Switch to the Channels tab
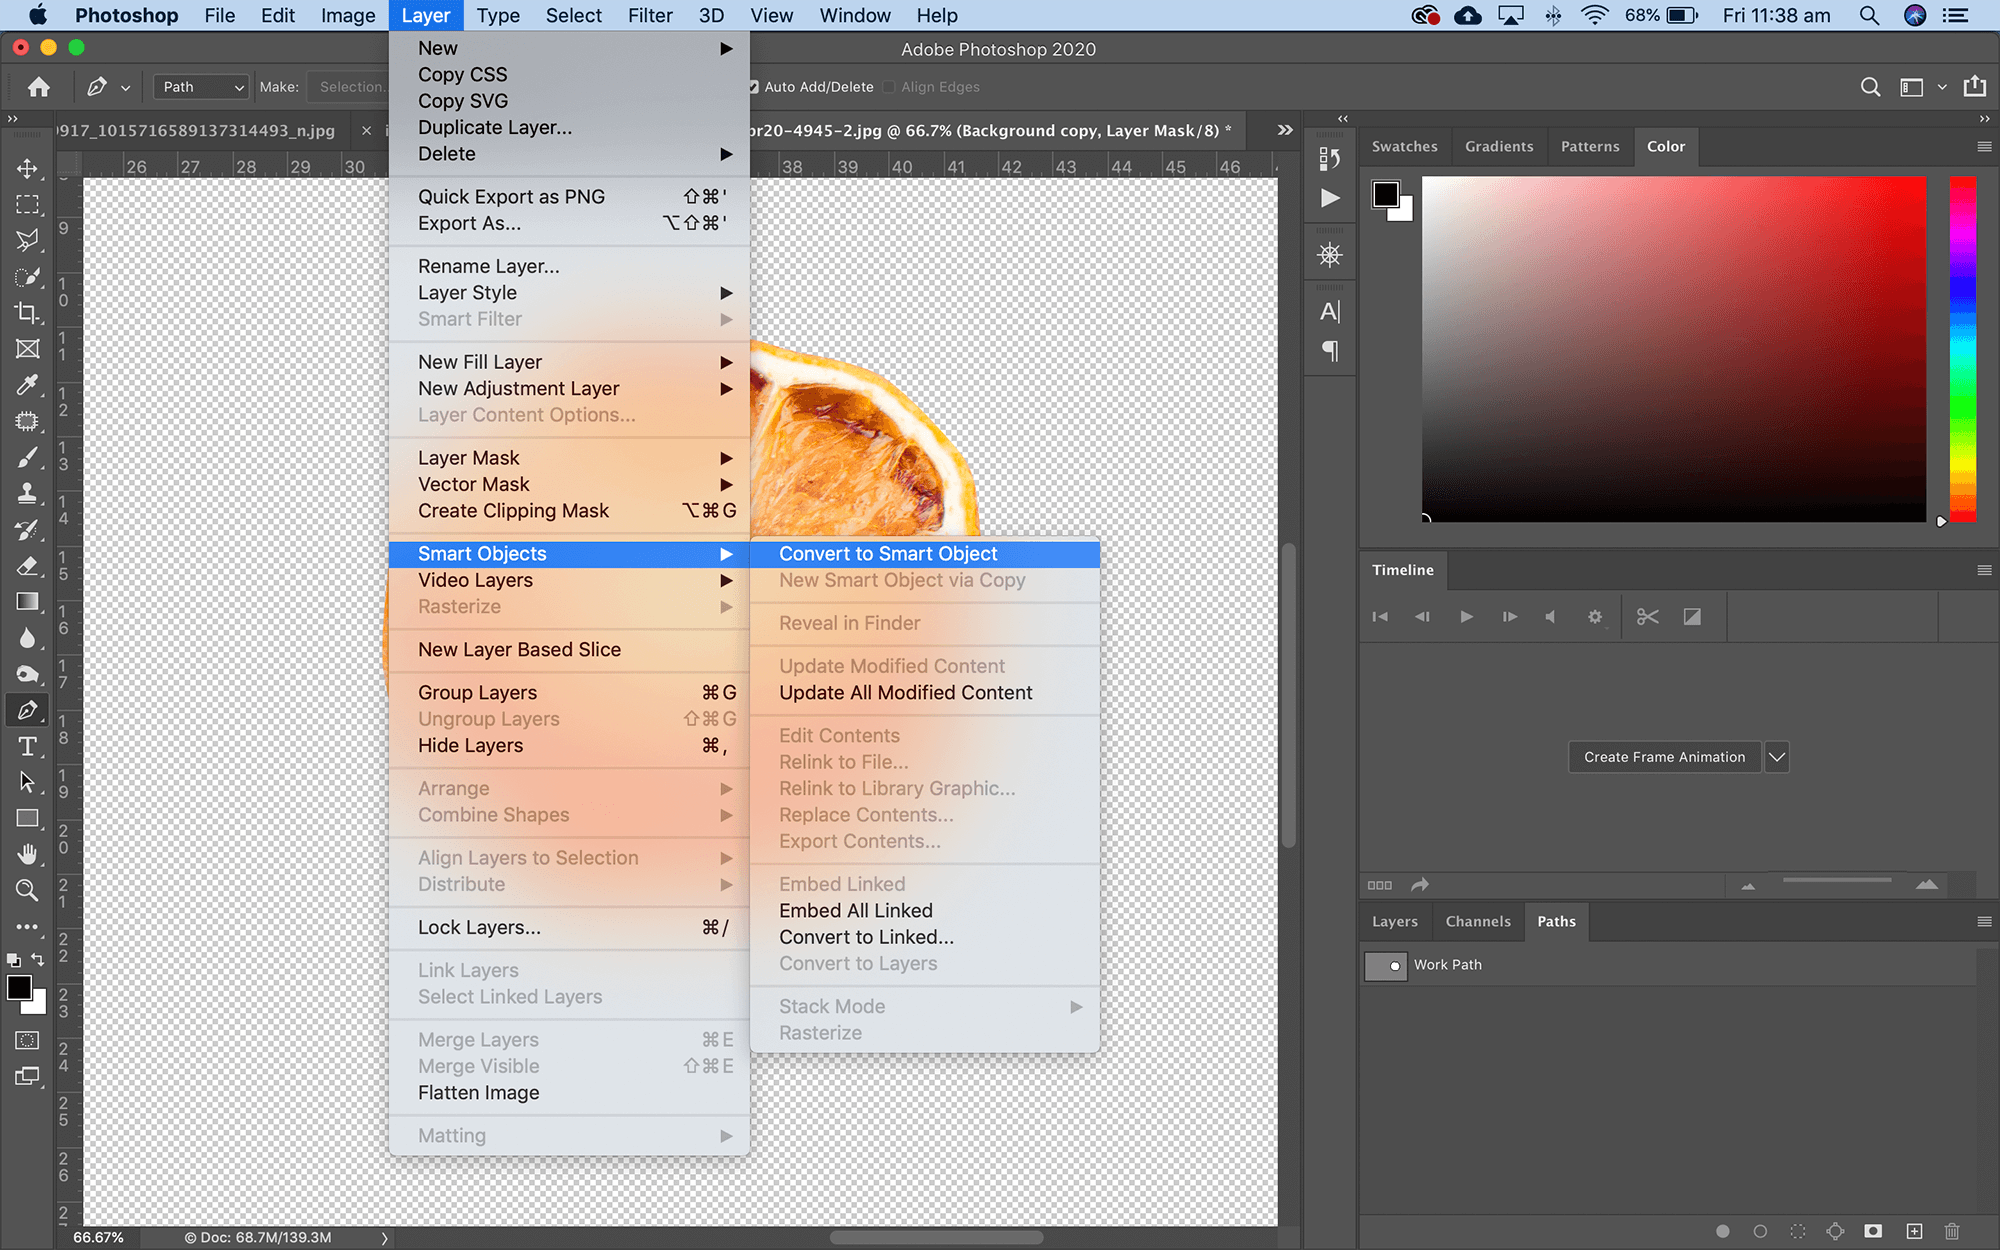 tap(1478, 922)
